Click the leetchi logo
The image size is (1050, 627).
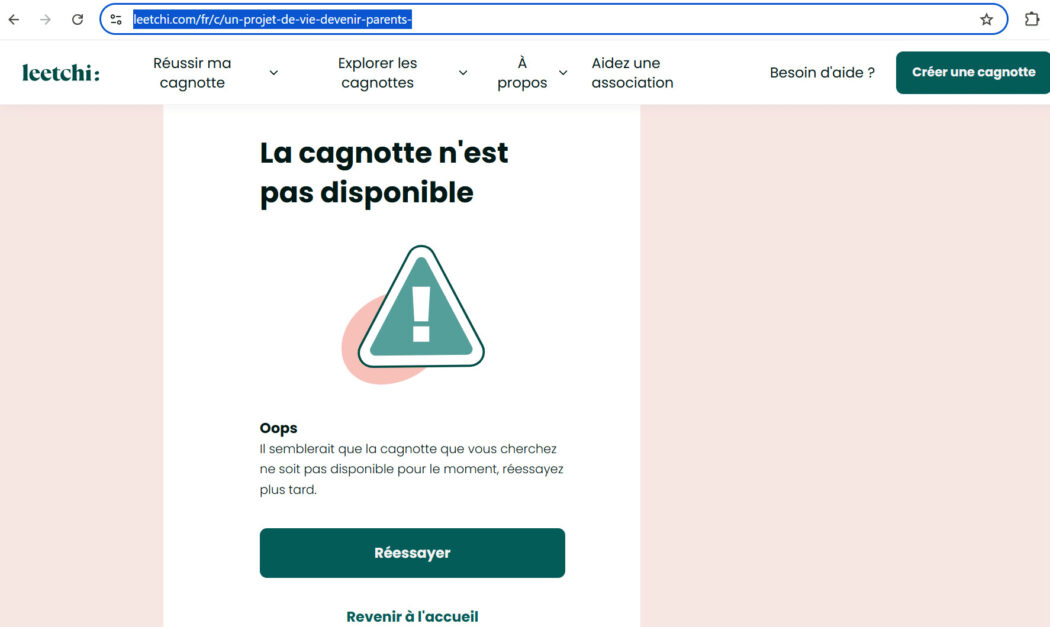click(60, 71)
